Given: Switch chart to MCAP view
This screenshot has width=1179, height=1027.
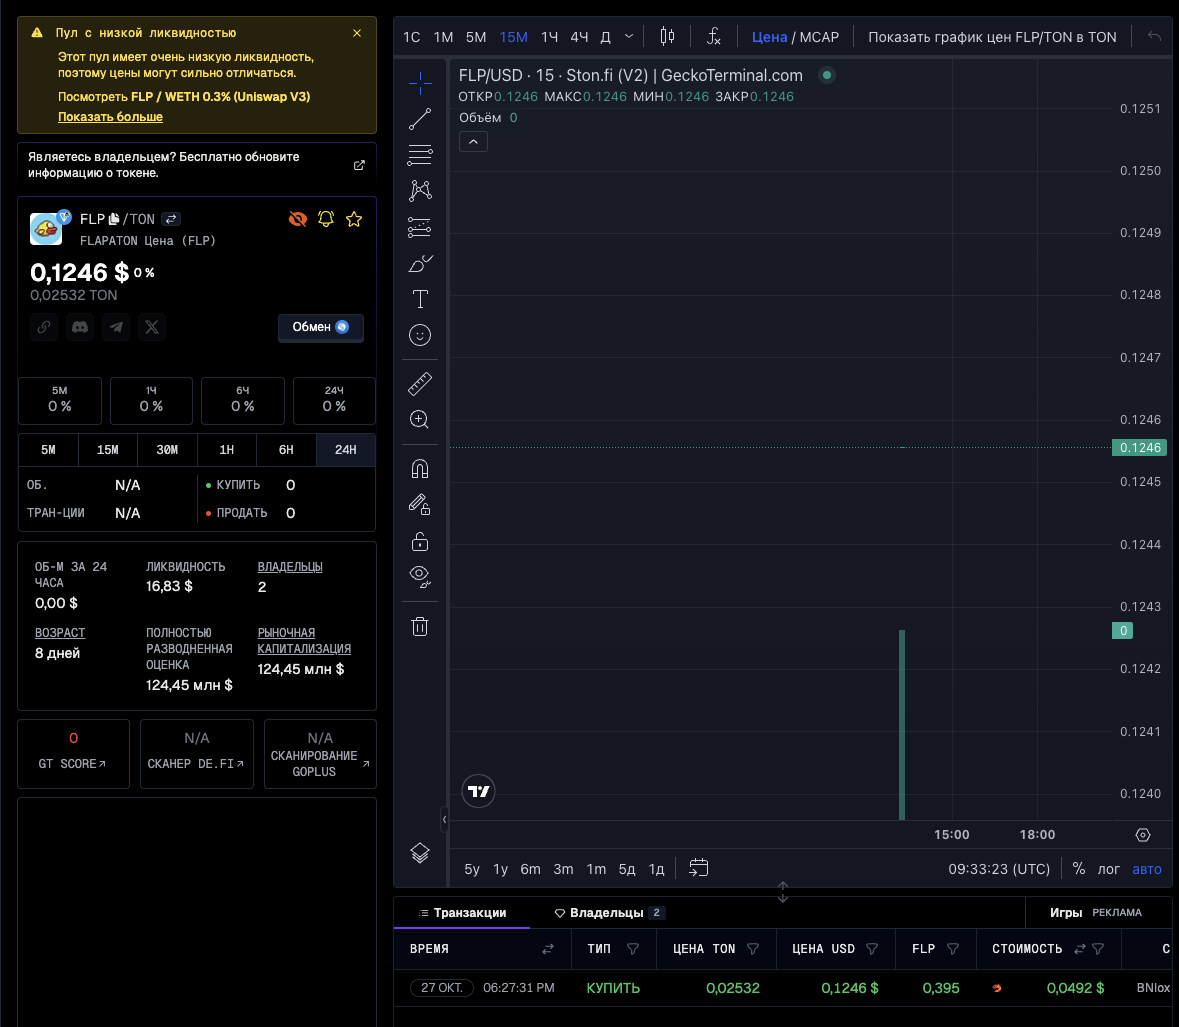Looking at the screenshot, I should pyautogui.click(x=819, y=37).
